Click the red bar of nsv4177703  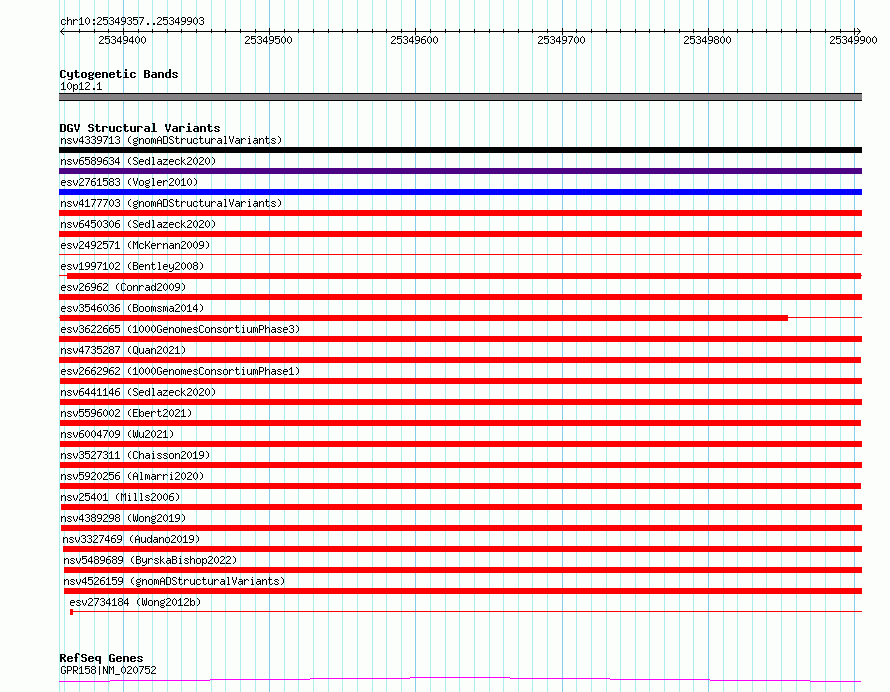coord(460,213)
